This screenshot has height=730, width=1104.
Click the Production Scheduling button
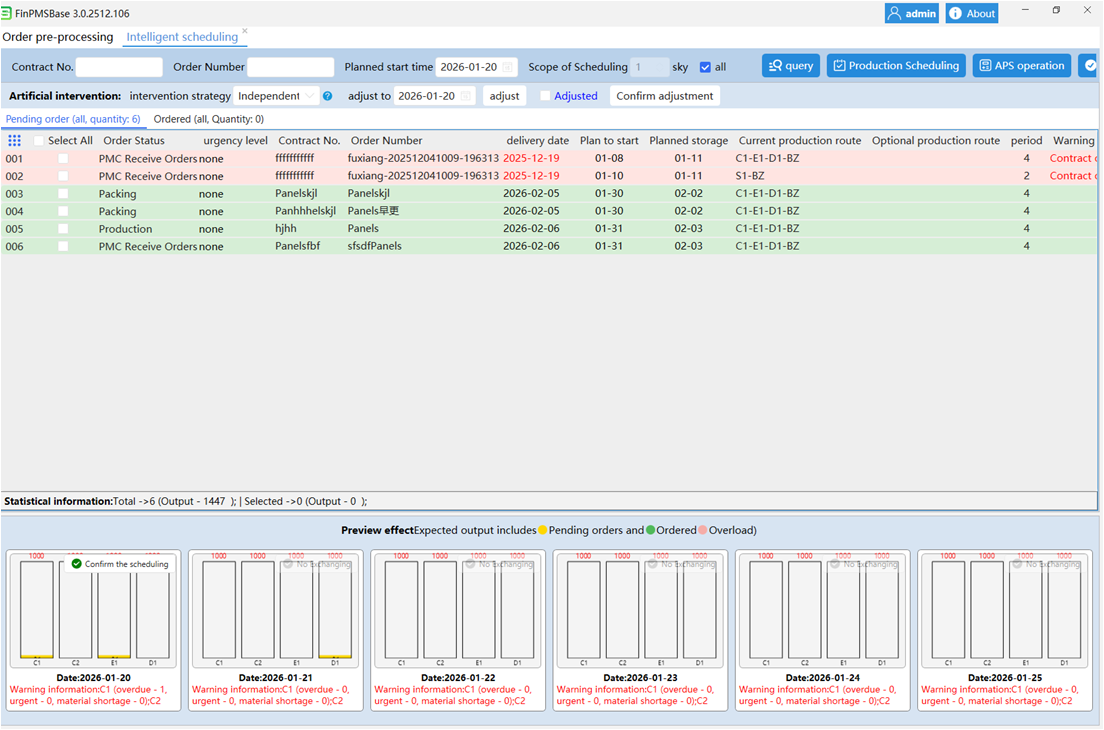coord(896,65)
